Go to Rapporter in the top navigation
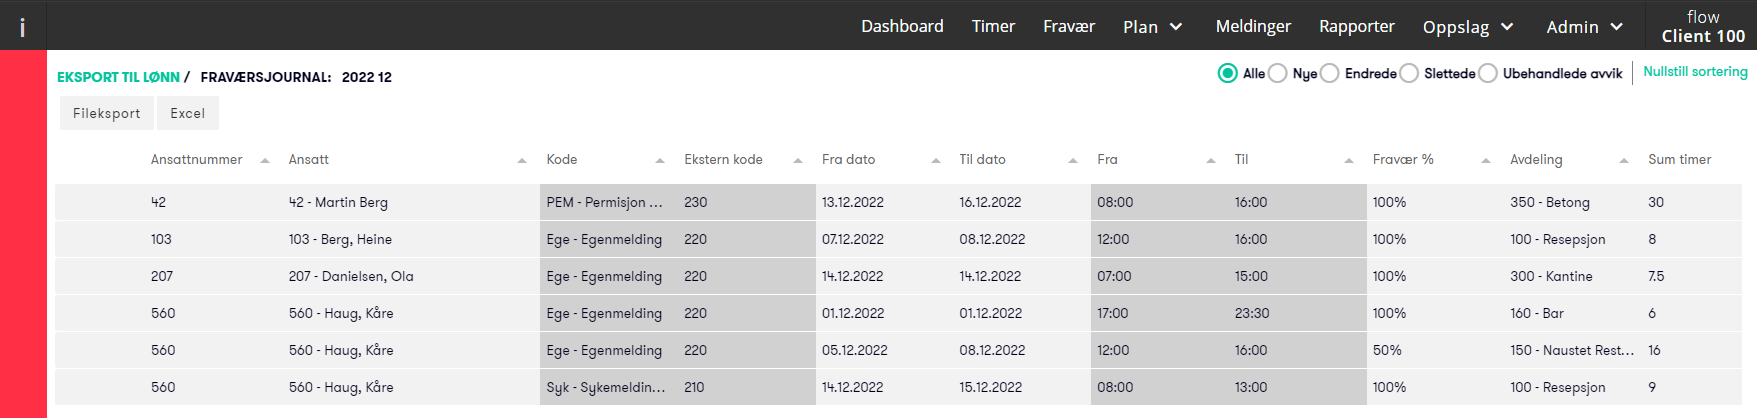The image size is (1757, 418). pyautogui.click(x=1356, y=26)
